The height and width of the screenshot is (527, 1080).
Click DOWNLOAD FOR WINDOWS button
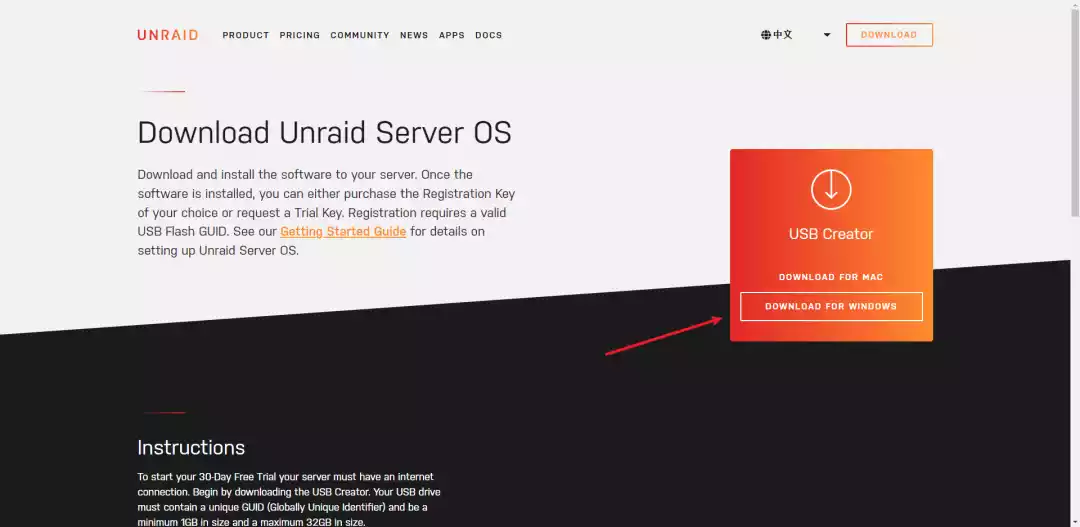coord(831,307)
